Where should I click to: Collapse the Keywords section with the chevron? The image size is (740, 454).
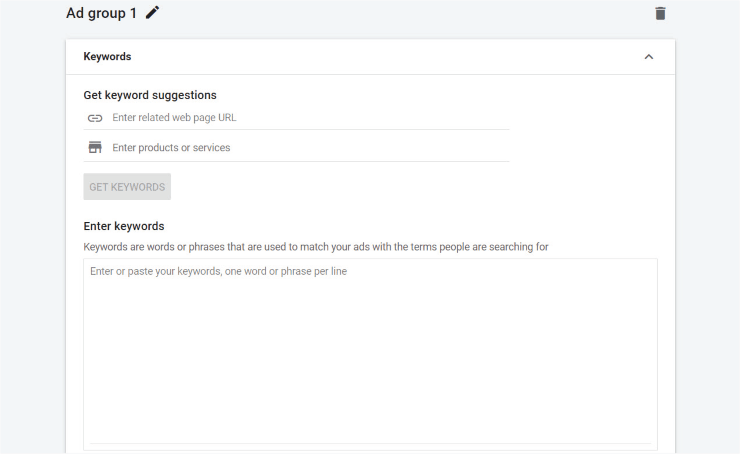(x=649, y=57)
